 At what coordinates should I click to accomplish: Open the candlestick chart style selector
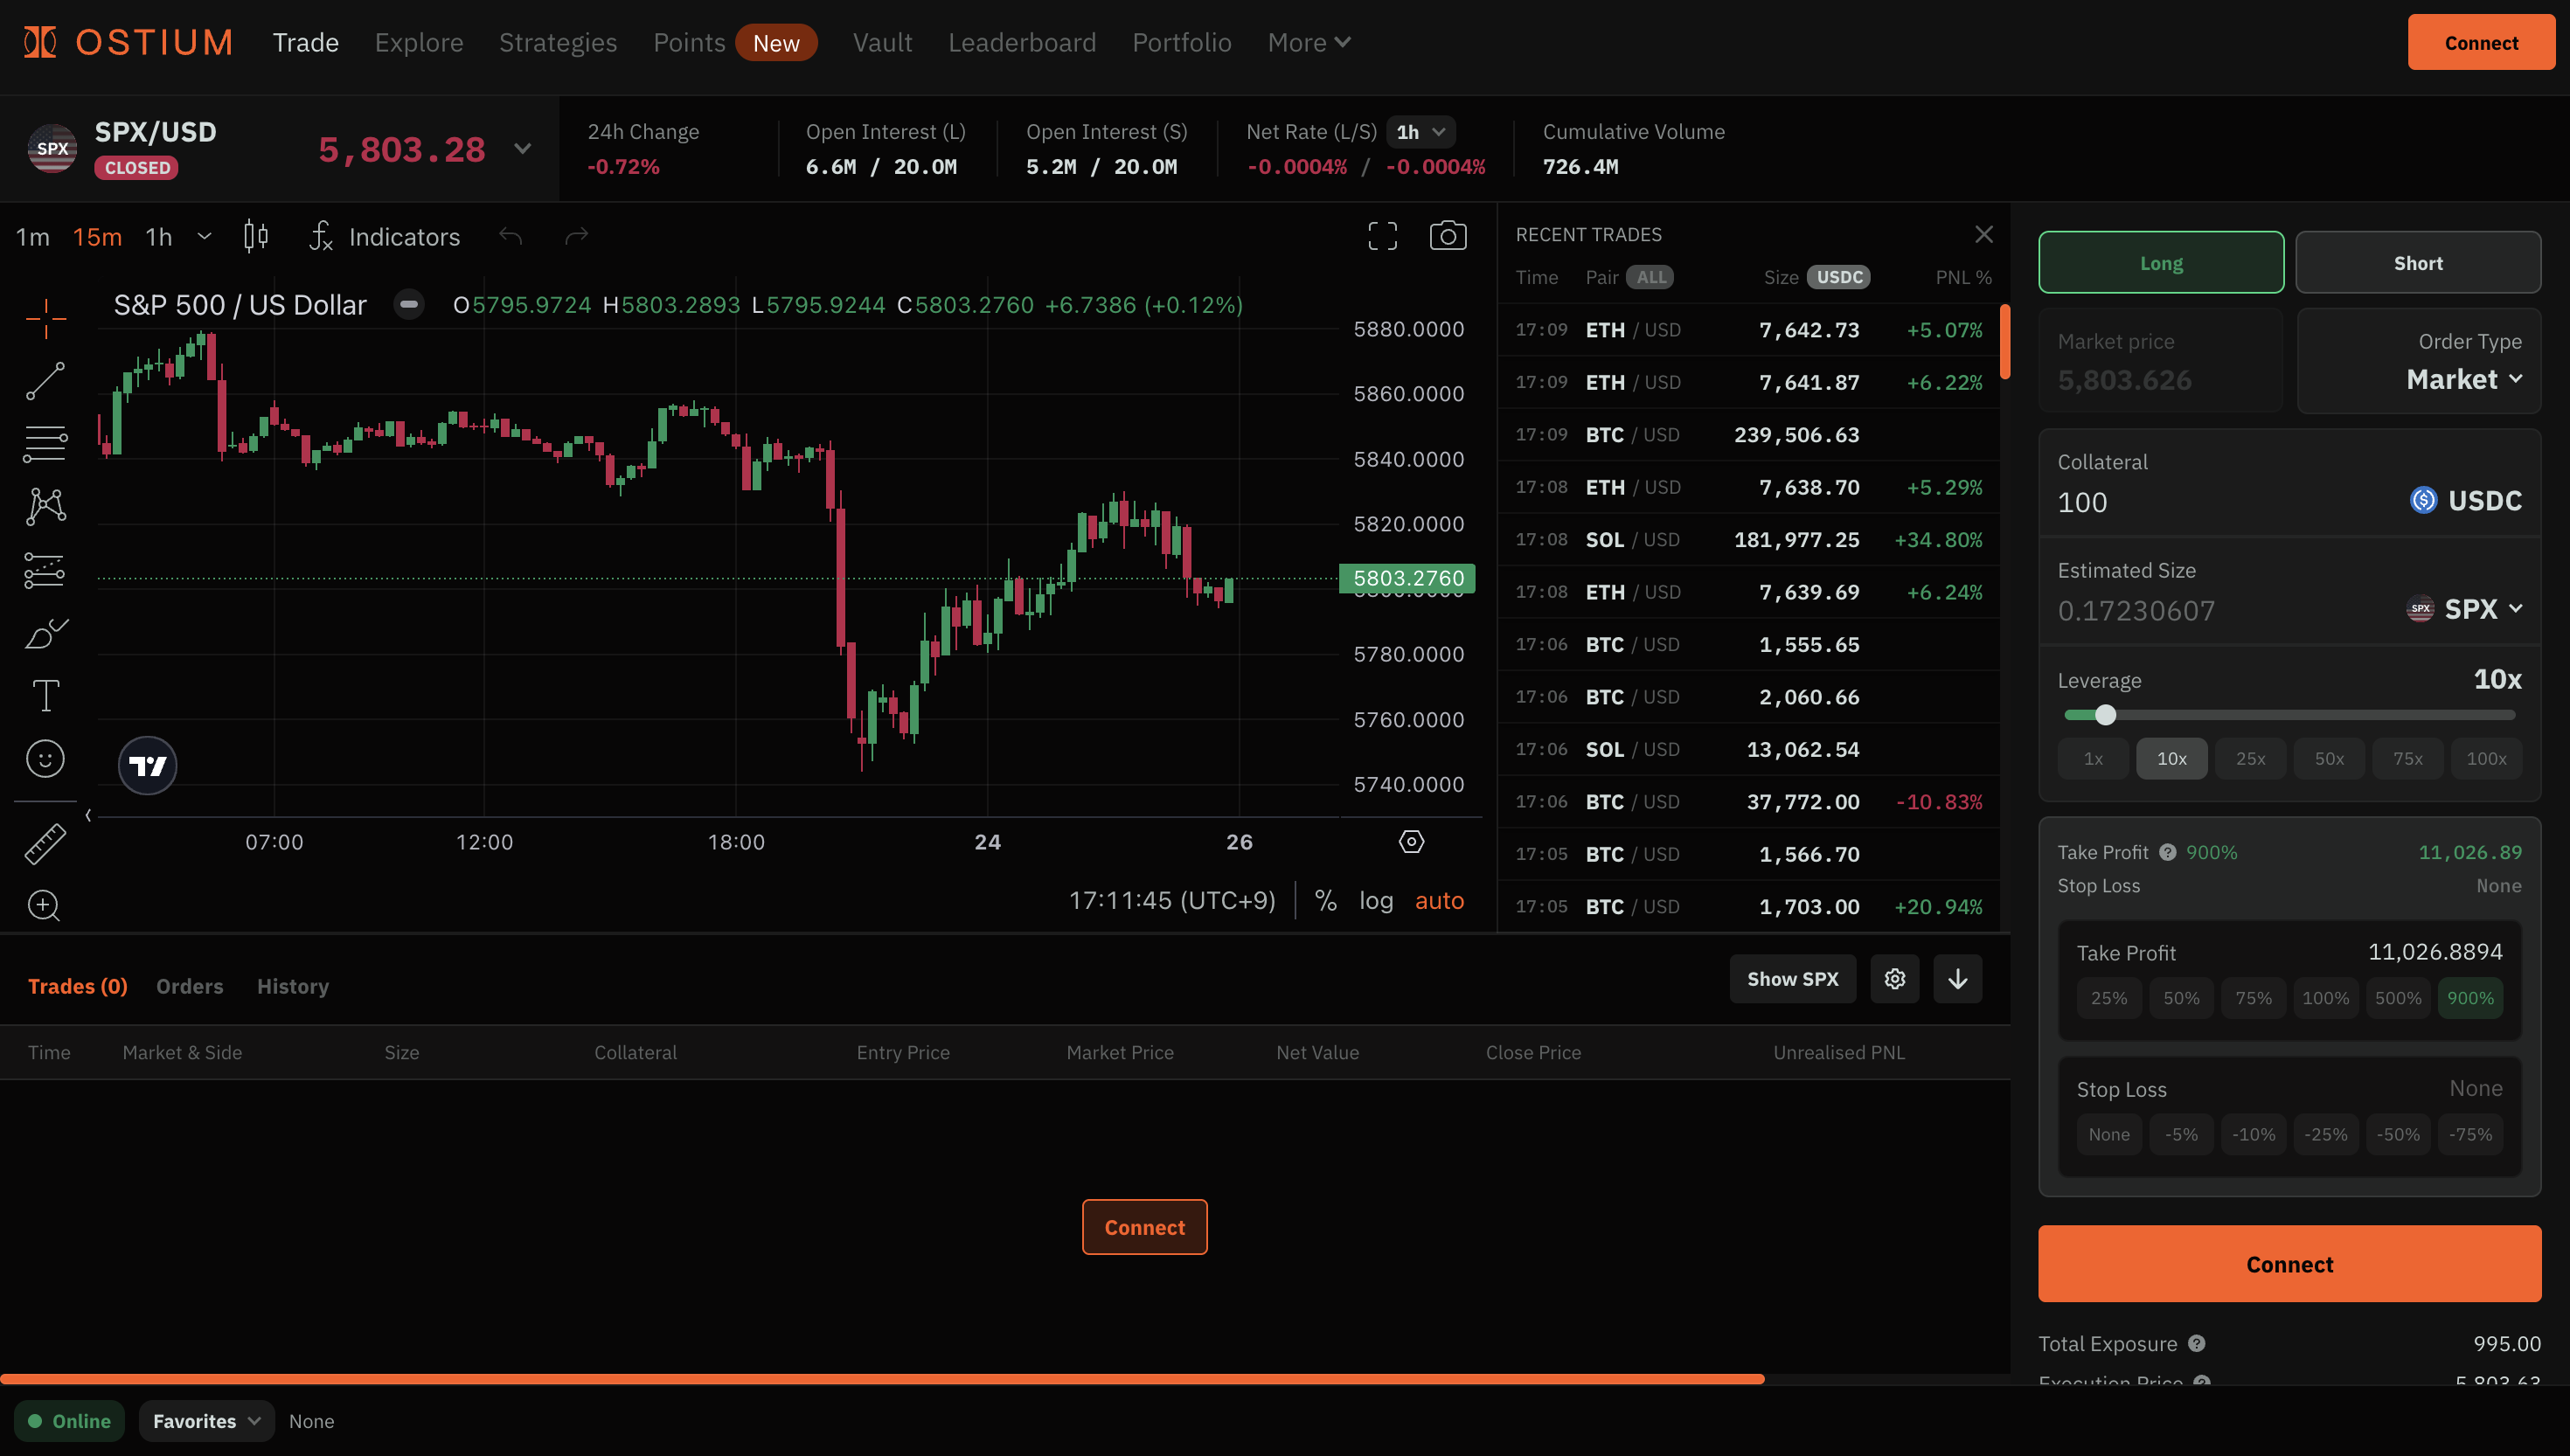[x=256, y=237]
